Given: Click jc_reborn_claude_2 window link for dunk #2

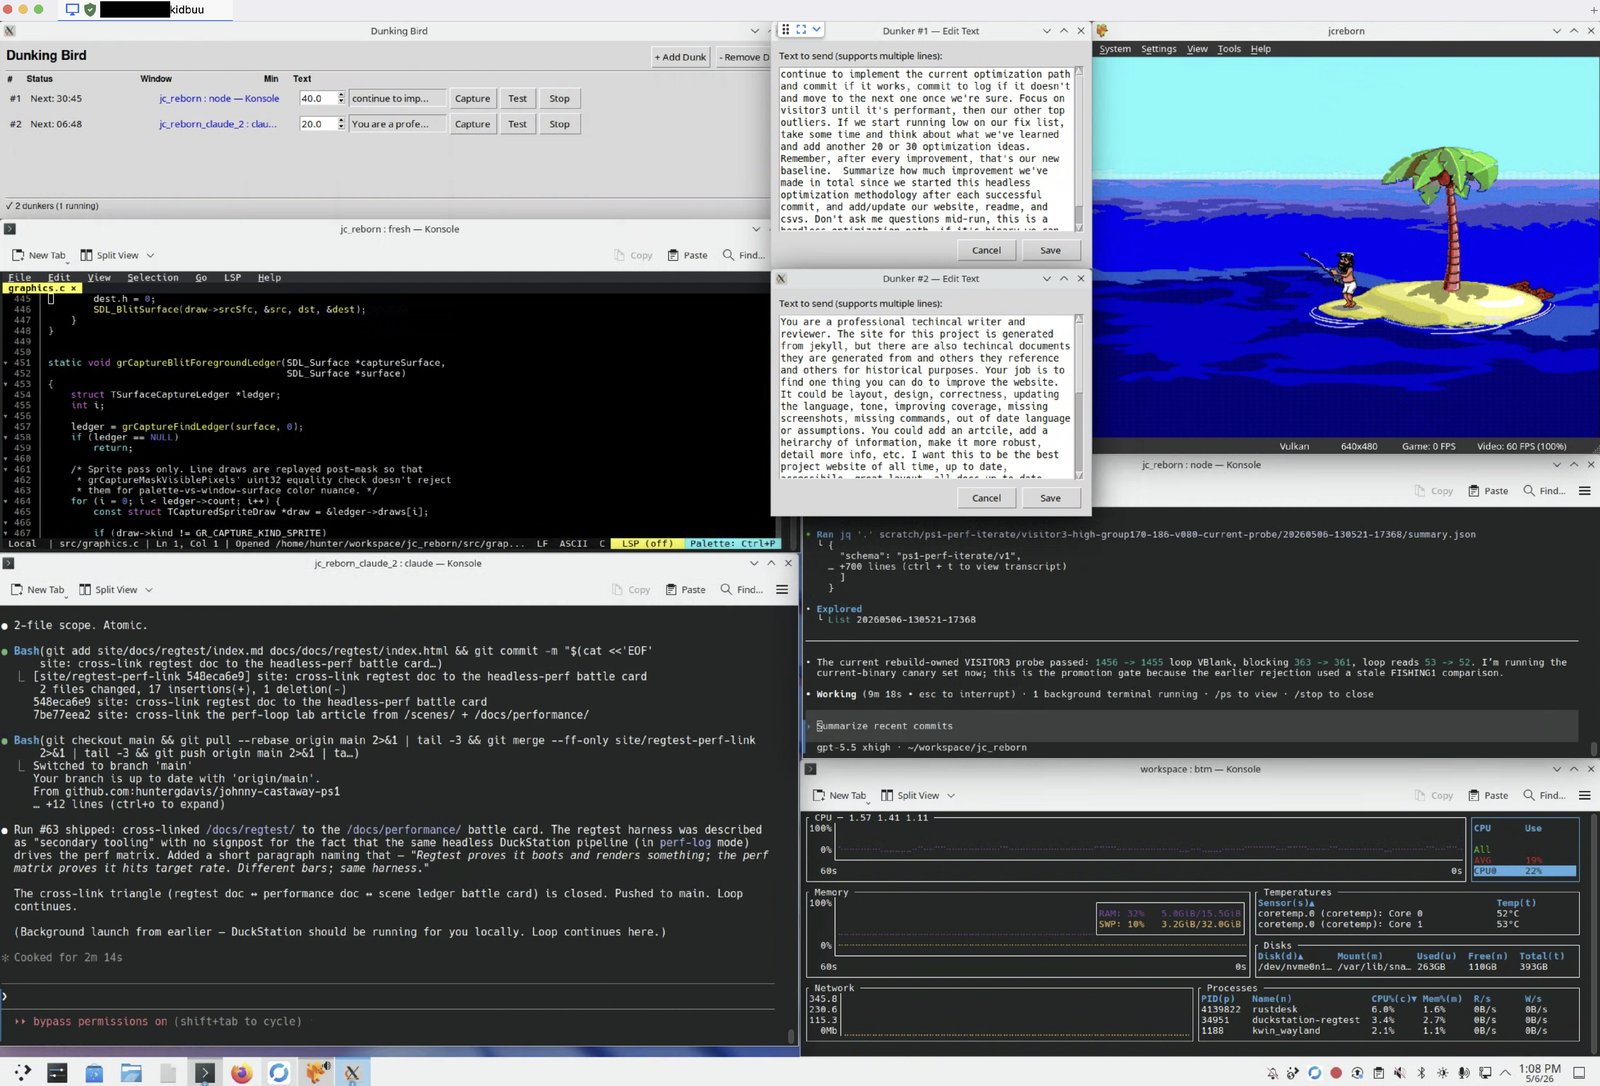Looking at the screenshot, I should point(217,124).
